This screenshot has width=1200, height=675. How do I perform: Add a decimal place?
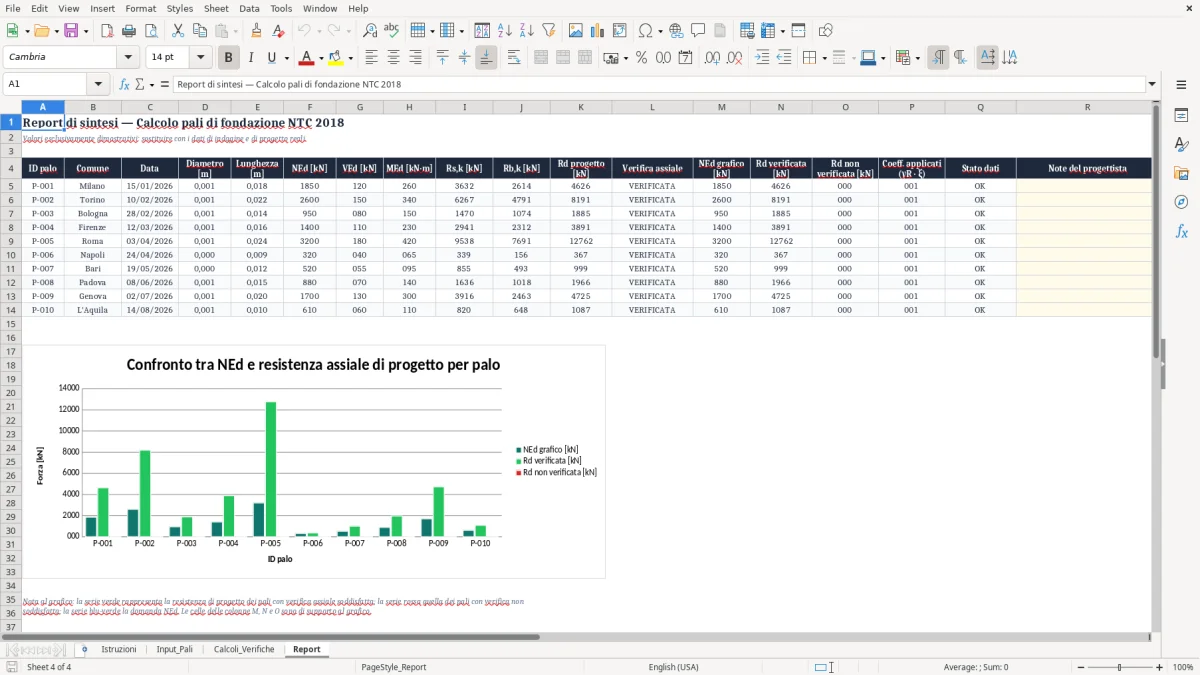pyautogui.click(x=713, y=58)
